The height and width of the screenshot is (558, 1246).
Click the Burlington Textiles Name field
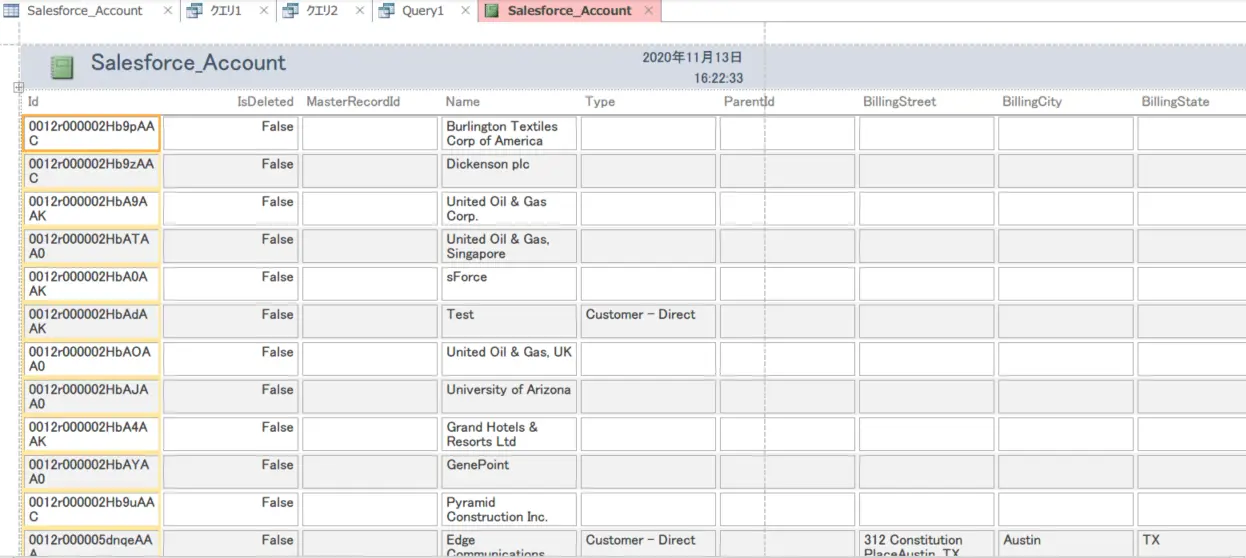tap(509, 134)
